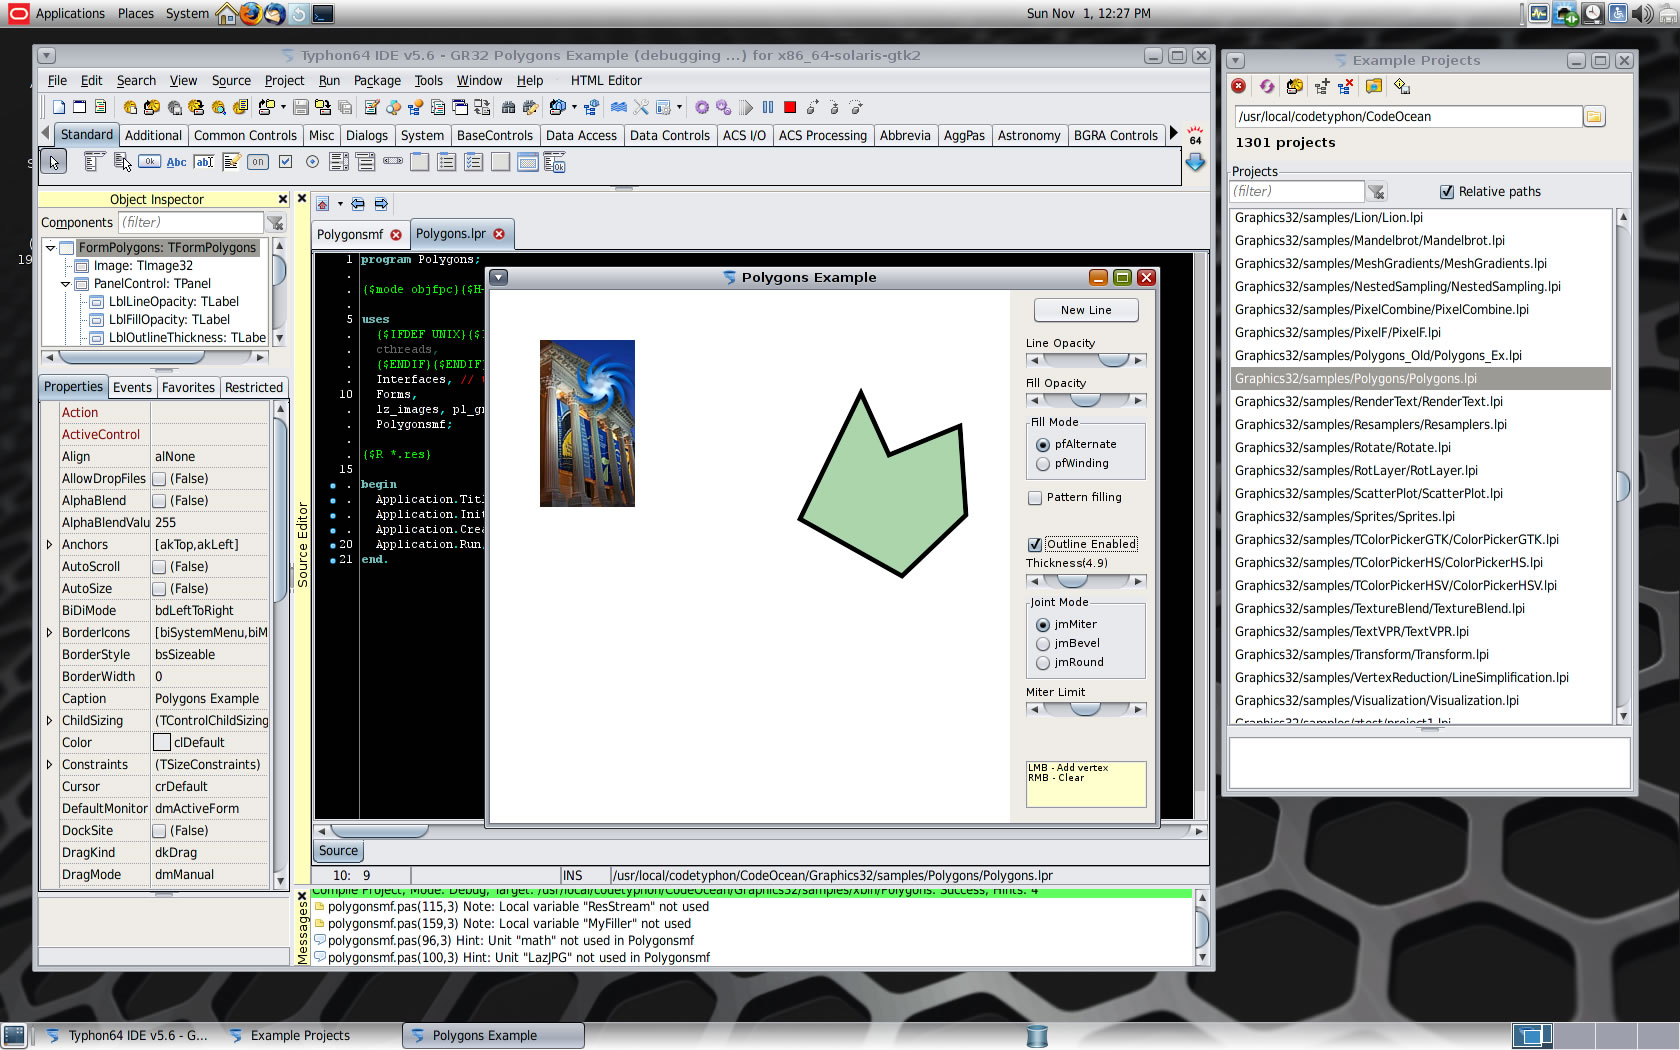This screenshot has width=1680, height=1050.
Task: Select the TEdit component icon
Action: [204, 161]
